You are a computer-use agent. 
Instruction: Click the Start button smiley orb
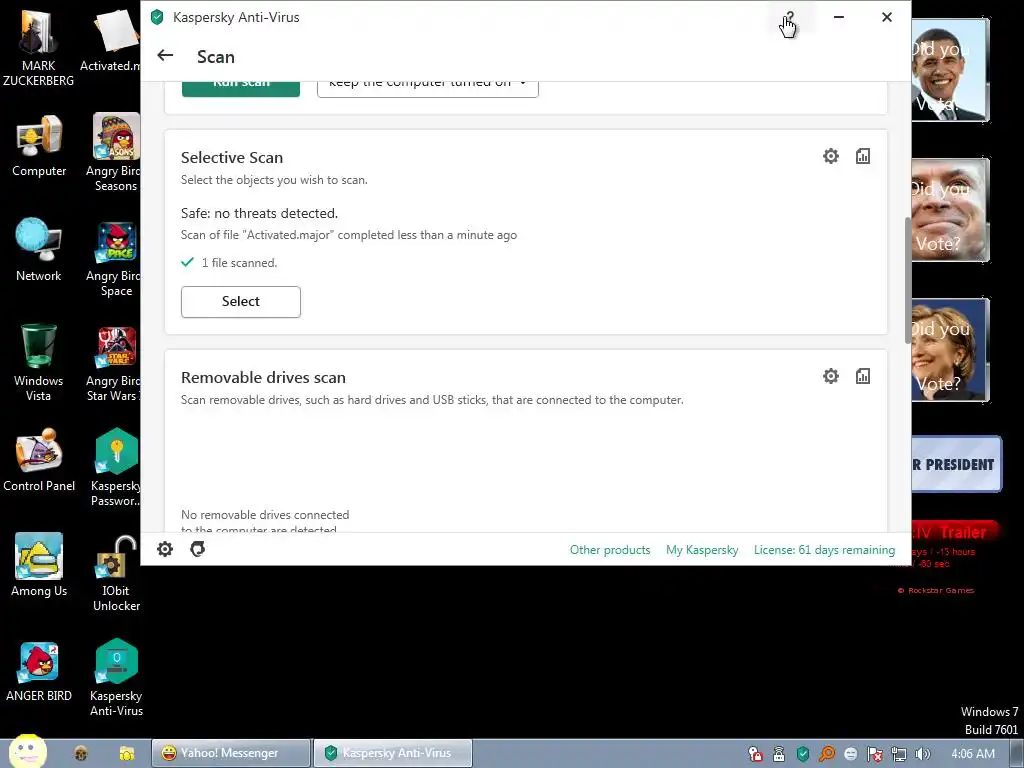[x=27, y=752]
